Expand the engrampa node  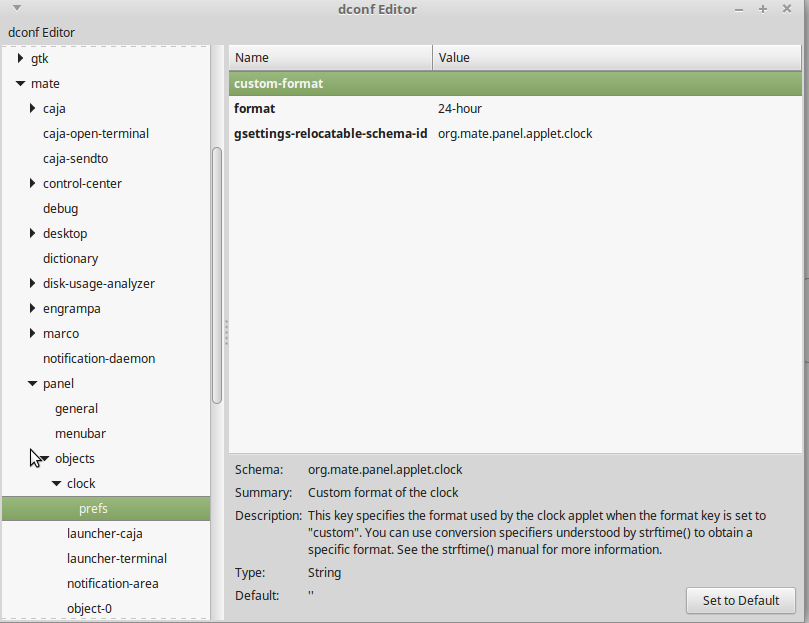point(31,308)
